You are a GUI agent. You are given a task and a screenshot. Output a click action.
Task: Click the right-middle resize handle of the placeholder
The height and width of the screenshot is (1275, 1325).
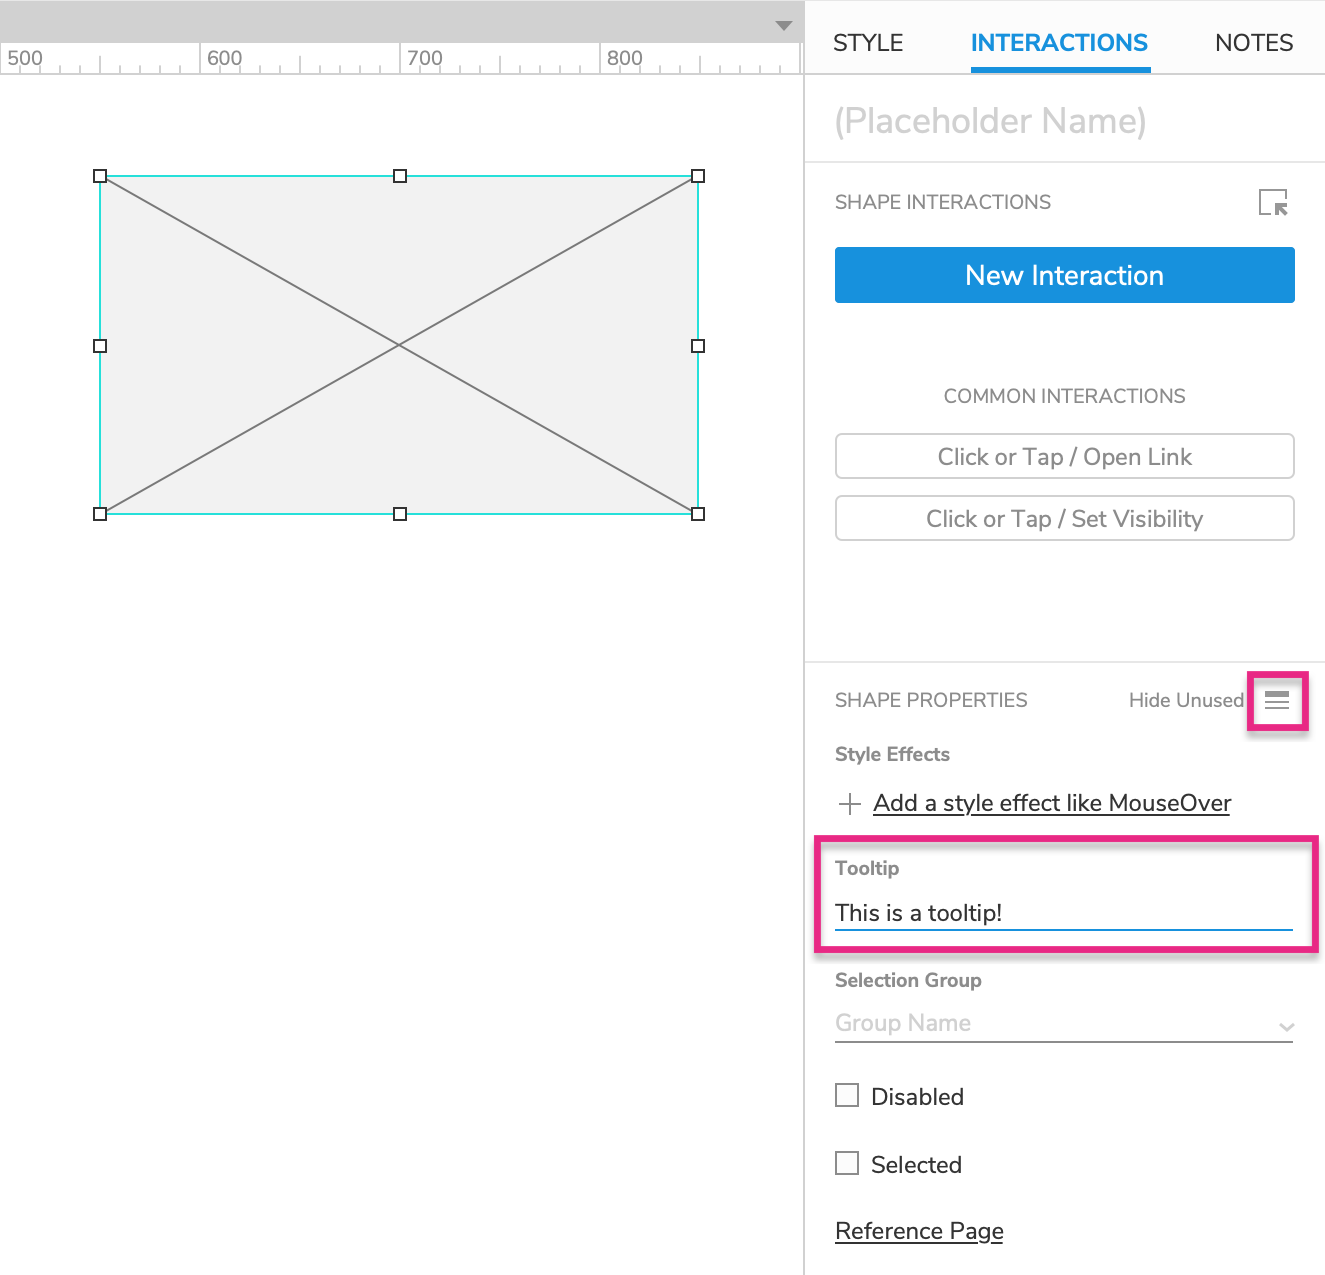pos(698,346)
